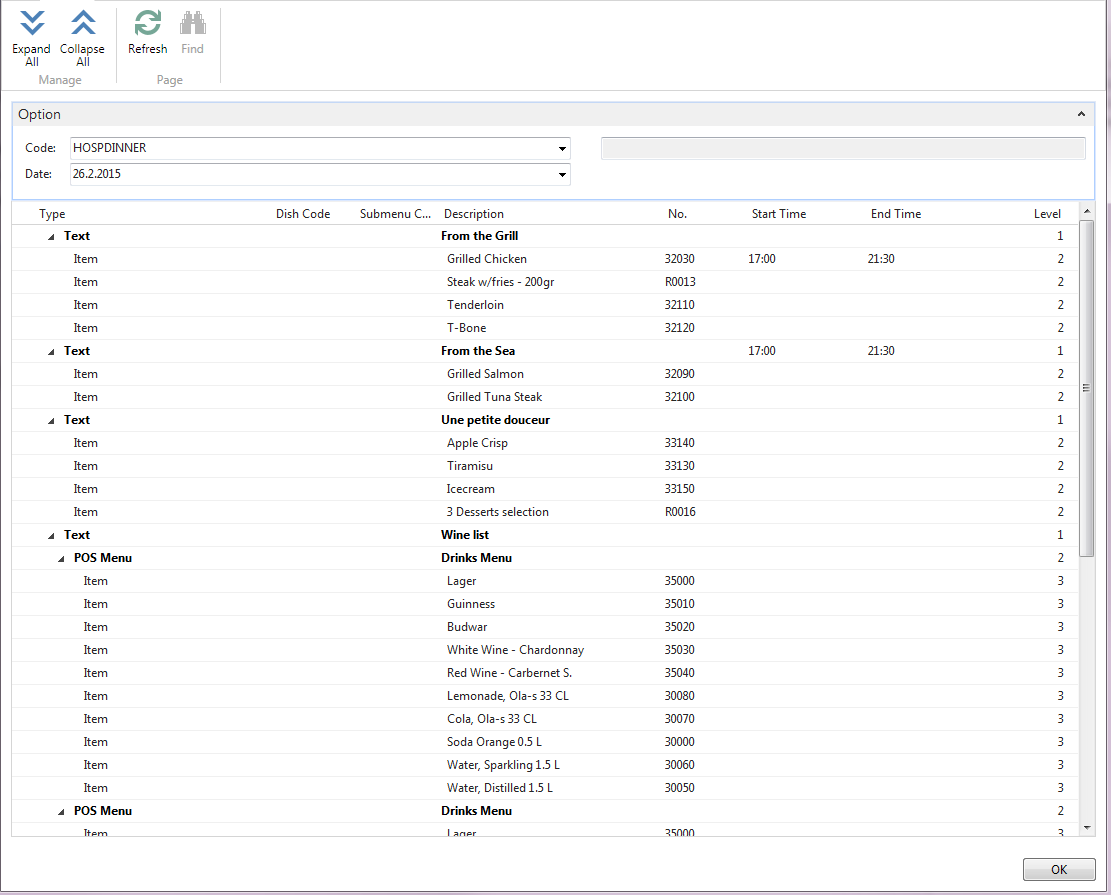Collapse the Wine list group

point(51,536)
